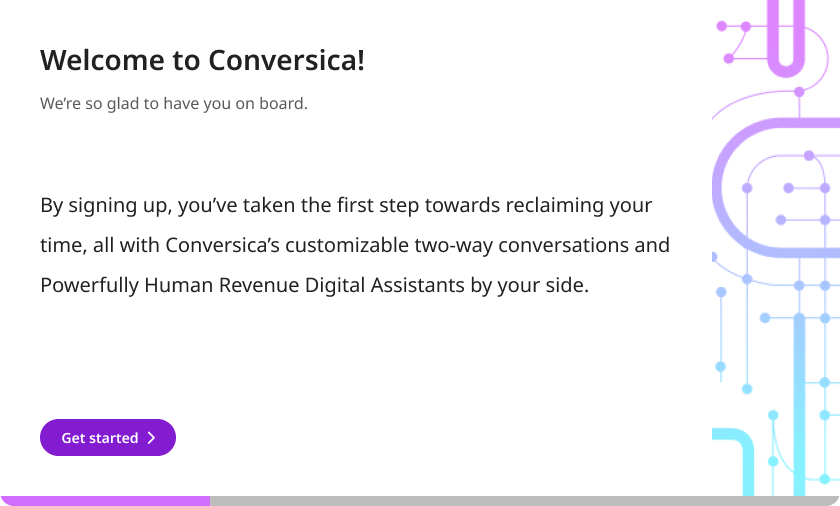The image size is (840, 506).
Task: Click the We're so glad subtitle text
Action: 174,103
